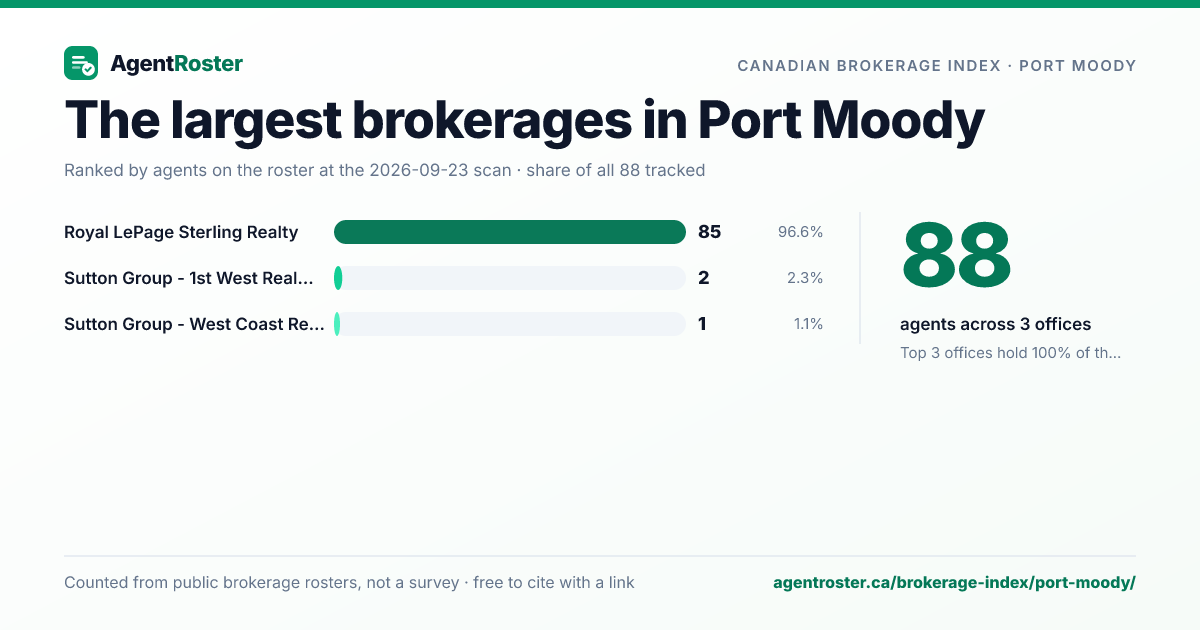Select the Sutton Group - West Coast Realty label
This screenshot has height=630, width=1200.
coord(194,324)
